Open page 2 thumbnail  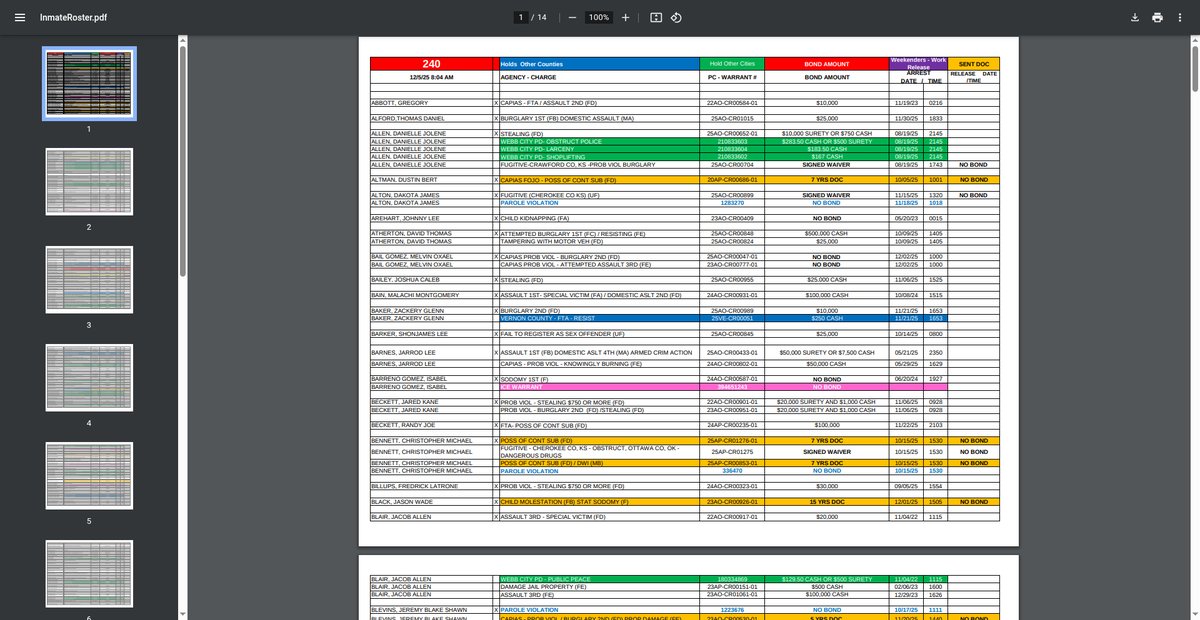tap(89, 182)
